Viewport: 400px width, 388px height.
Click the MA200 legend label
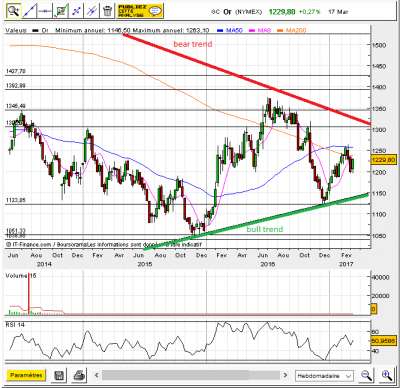[x=296, y=30]
